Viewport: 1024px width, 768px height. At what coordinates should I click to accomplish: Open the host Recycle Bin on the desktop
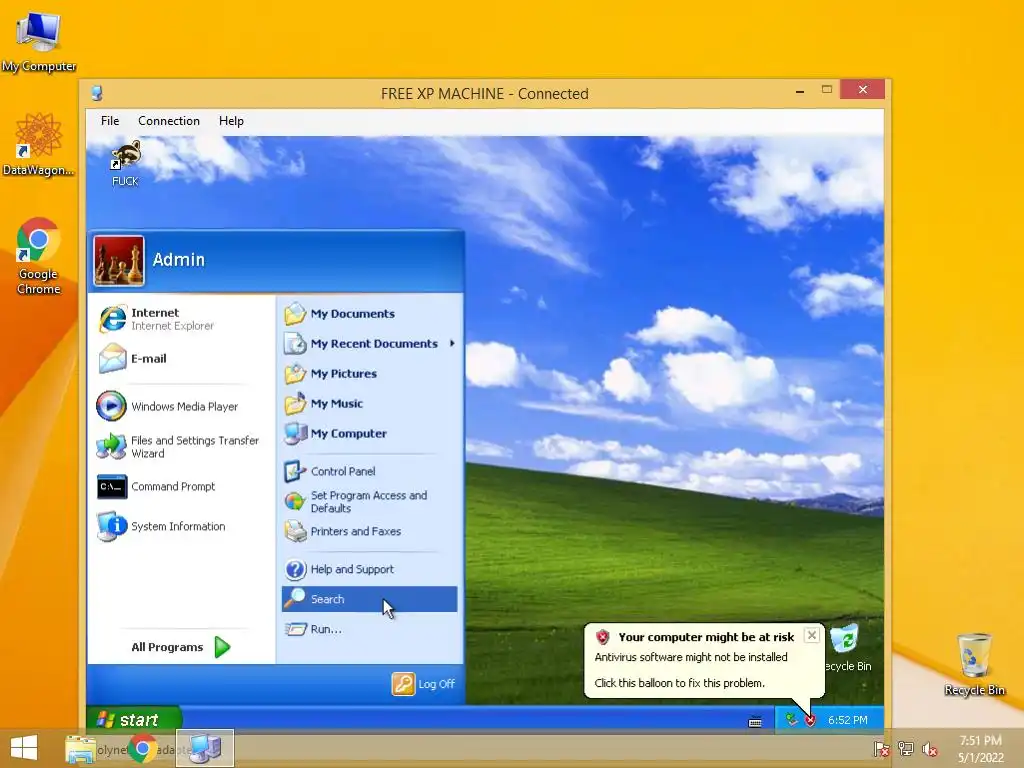(974, 664)
